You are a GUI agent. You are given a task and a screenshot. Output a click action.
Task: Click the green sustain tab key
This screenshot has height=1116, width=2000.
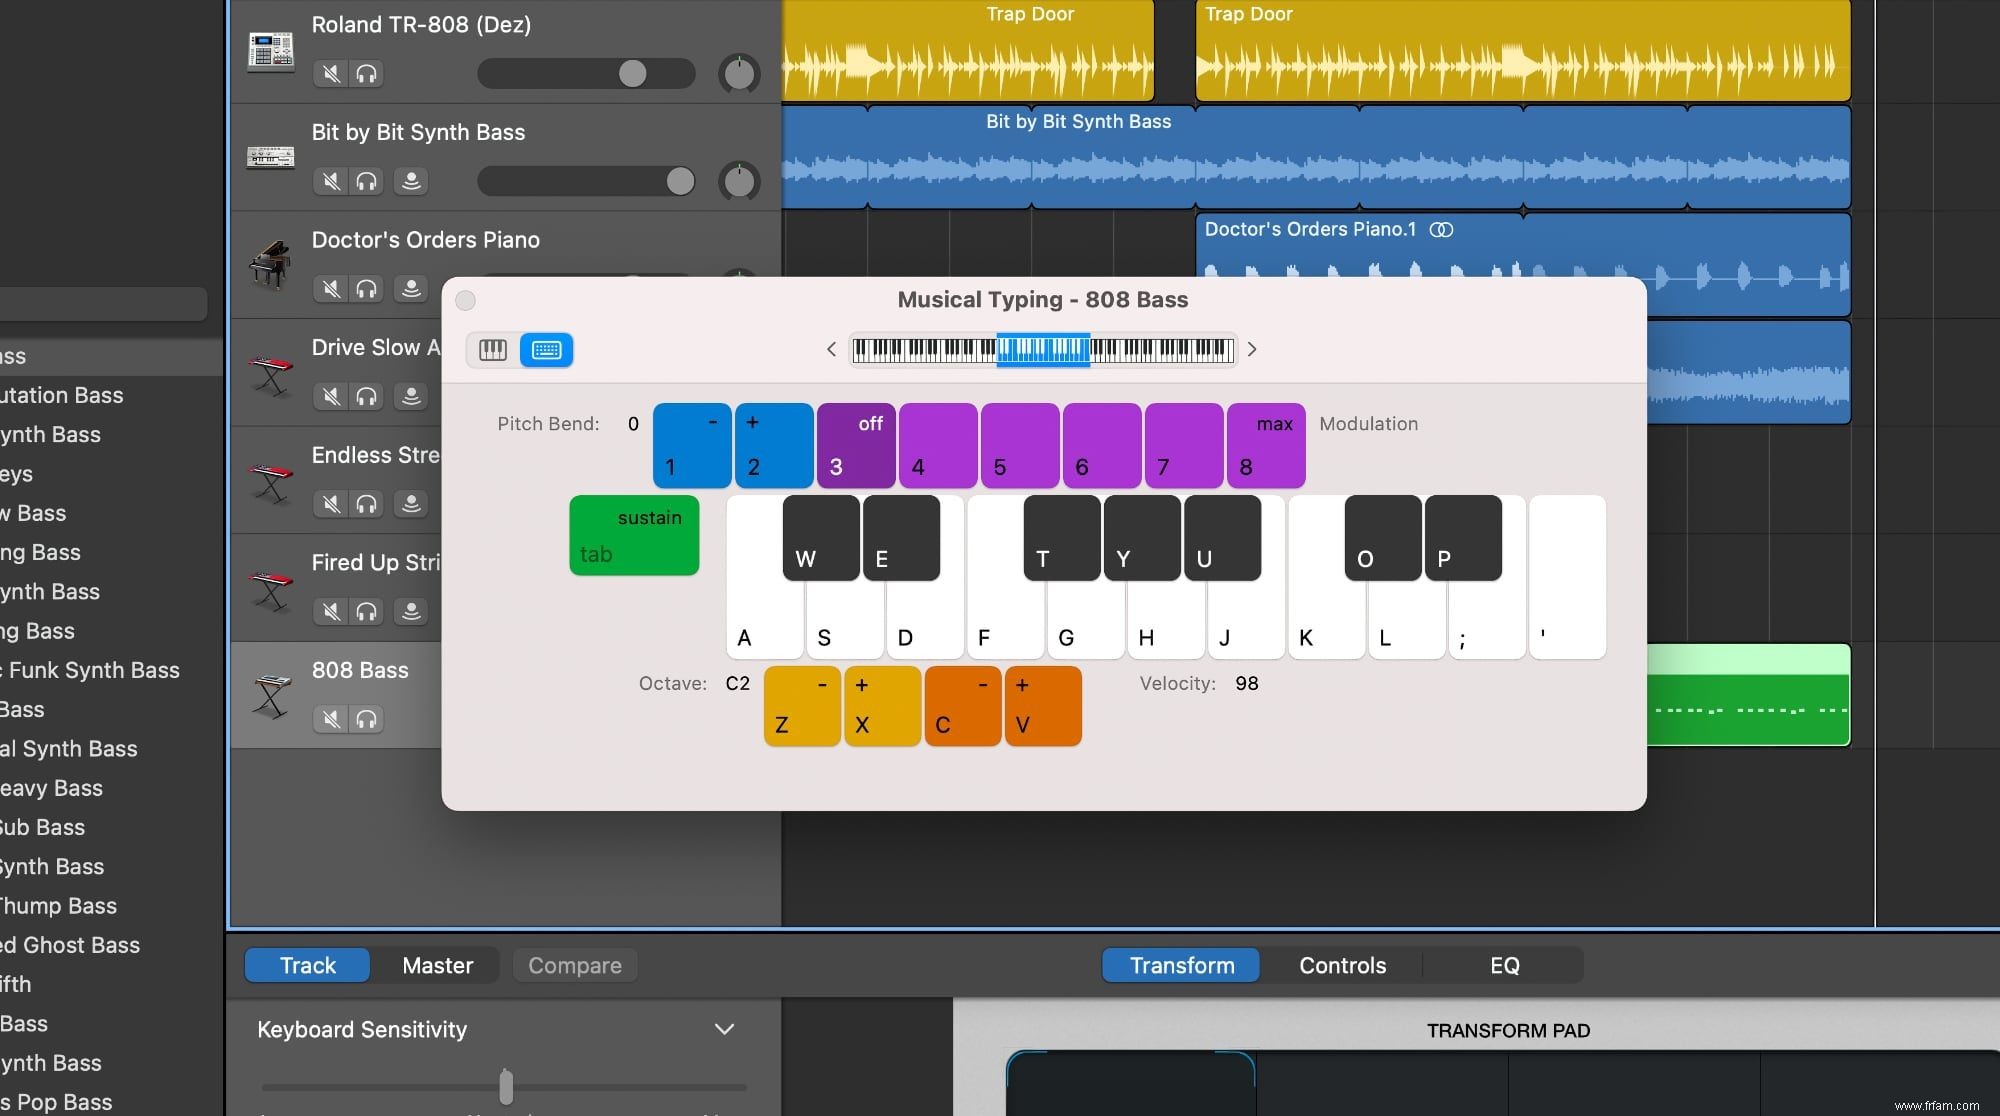[634, 535]
